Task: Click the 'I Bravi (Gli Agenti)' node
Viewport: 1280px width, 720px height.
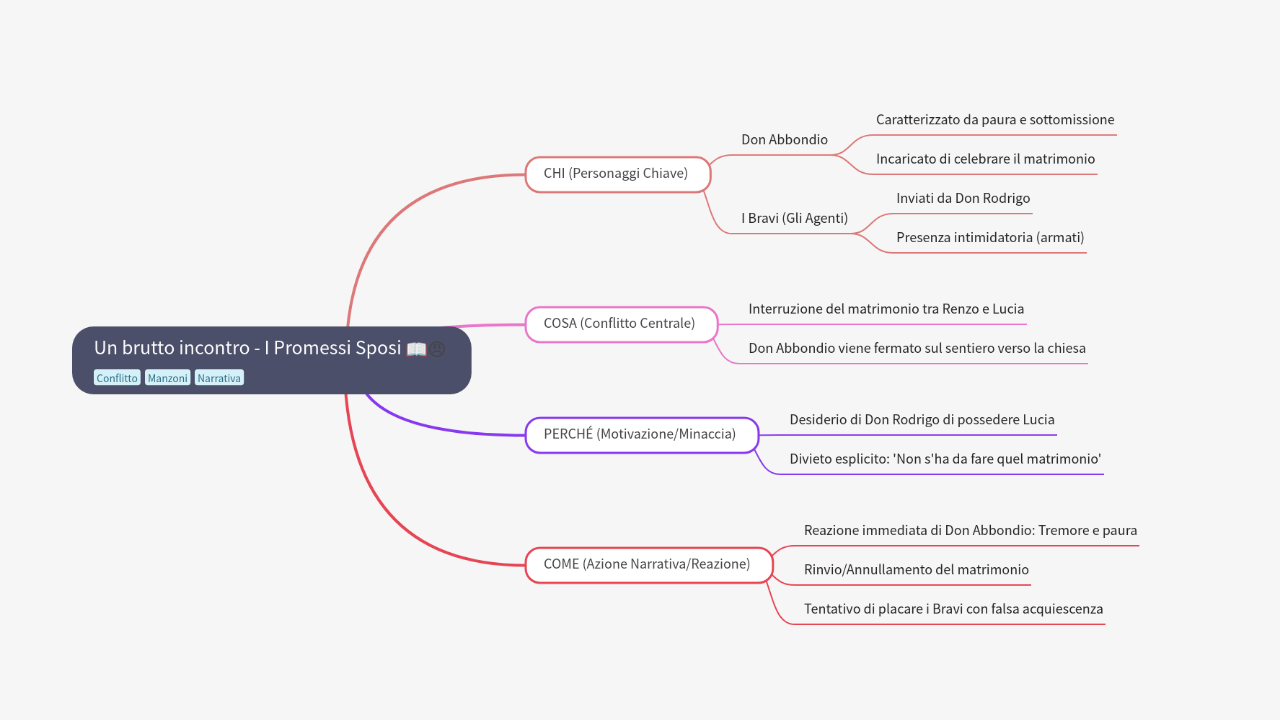Action: coord(794,217)
